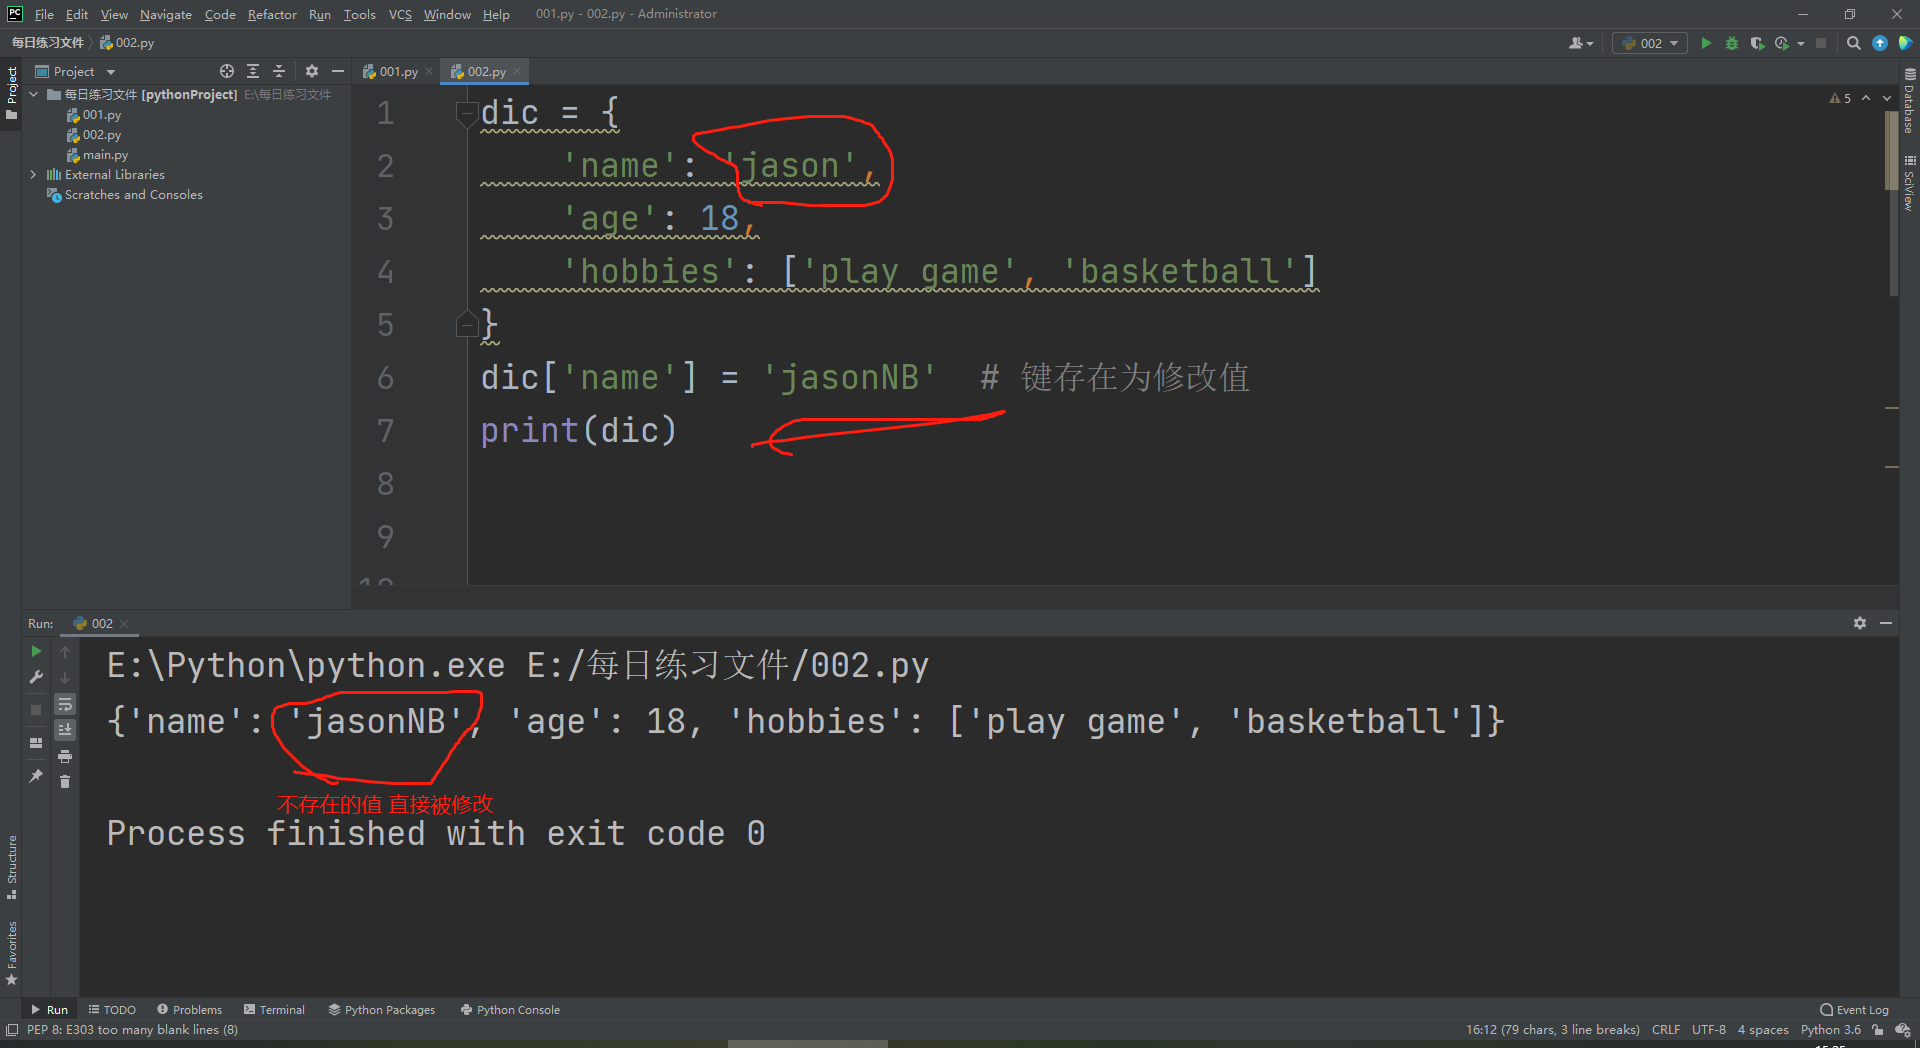
Task: Toggle soft-wrap in the Run console
Action: point(65,704)
